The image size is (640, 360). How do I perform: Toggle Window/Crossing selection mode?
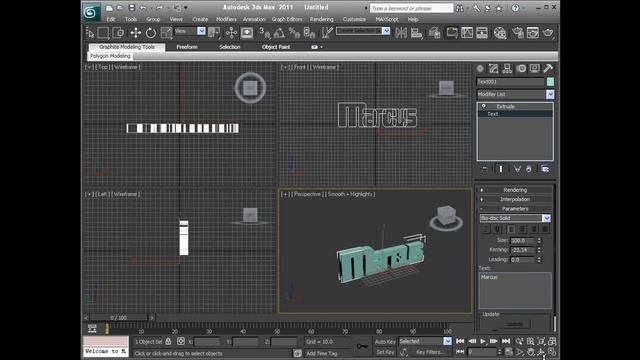[x=118, y=33]
